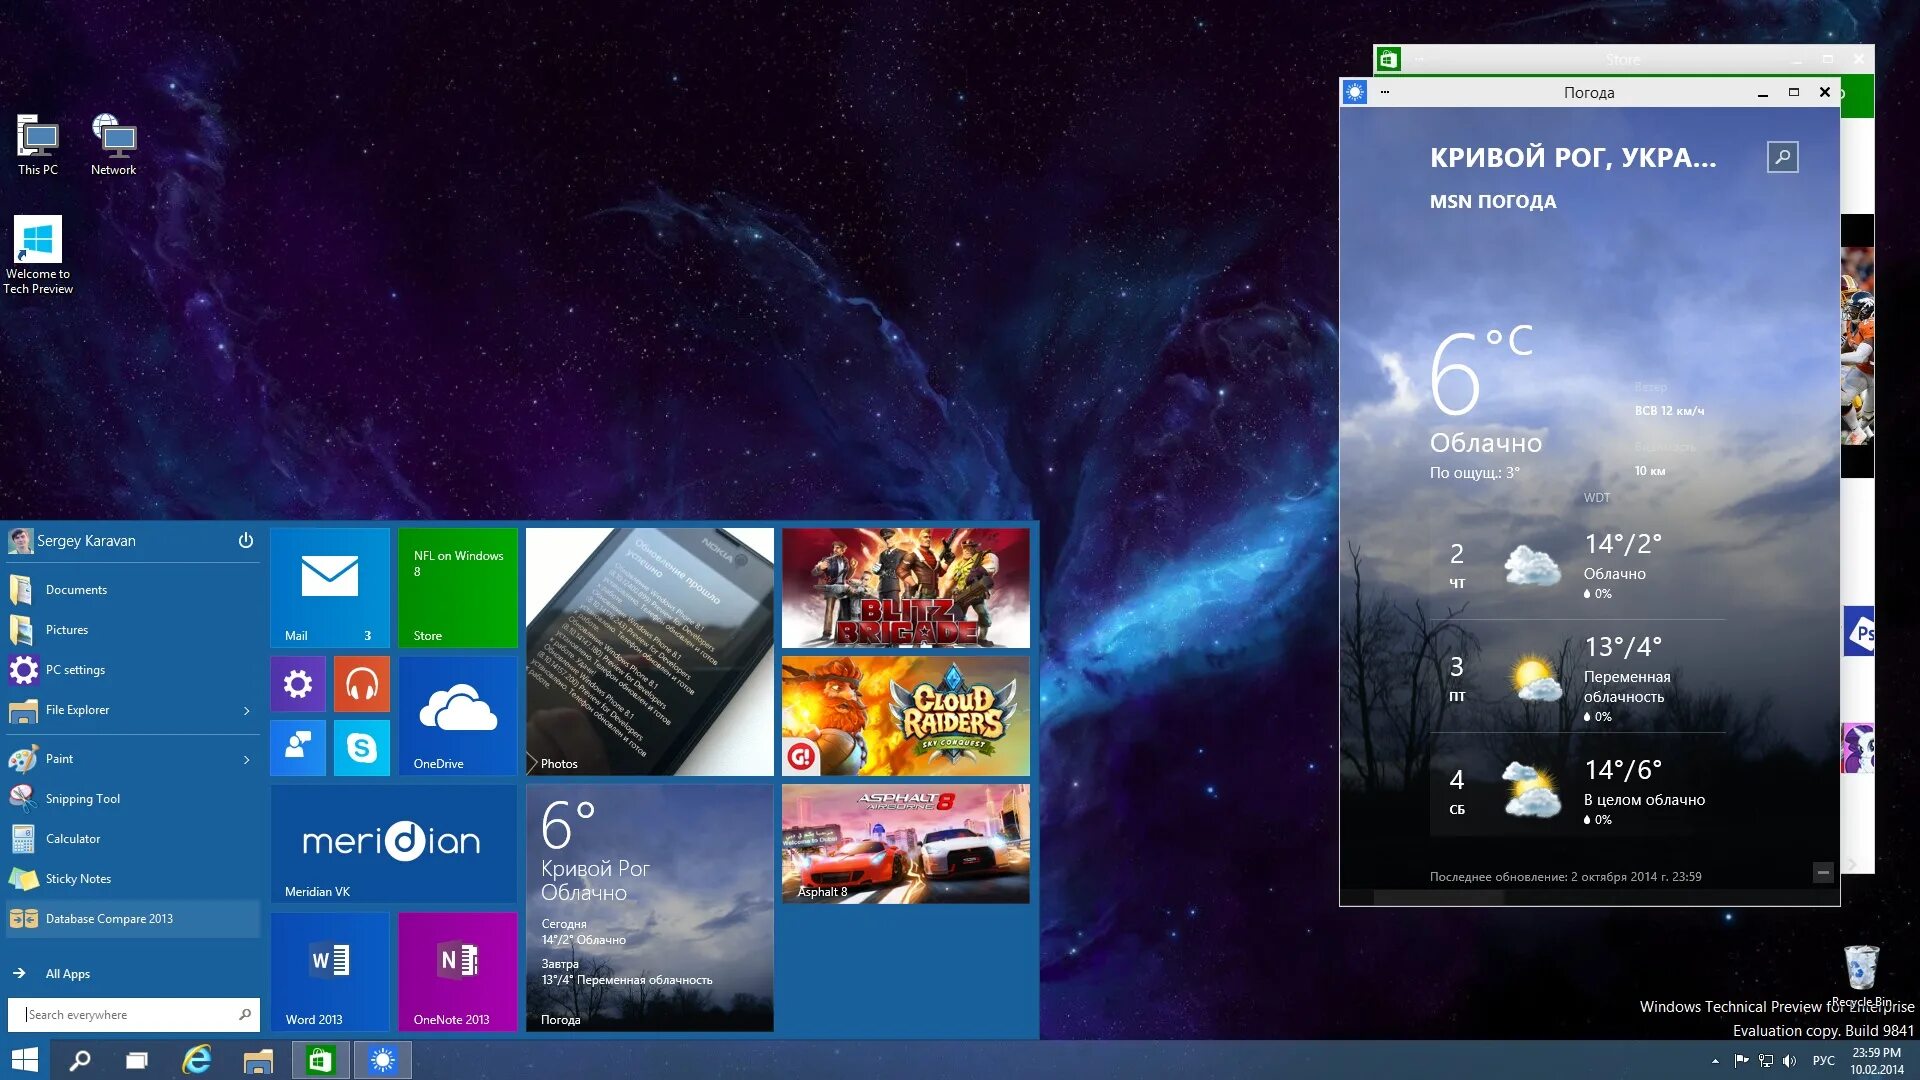Click the language indicator РУС in taskbar
The image size is (1920, 1080).
[x=1824, y=1059]
